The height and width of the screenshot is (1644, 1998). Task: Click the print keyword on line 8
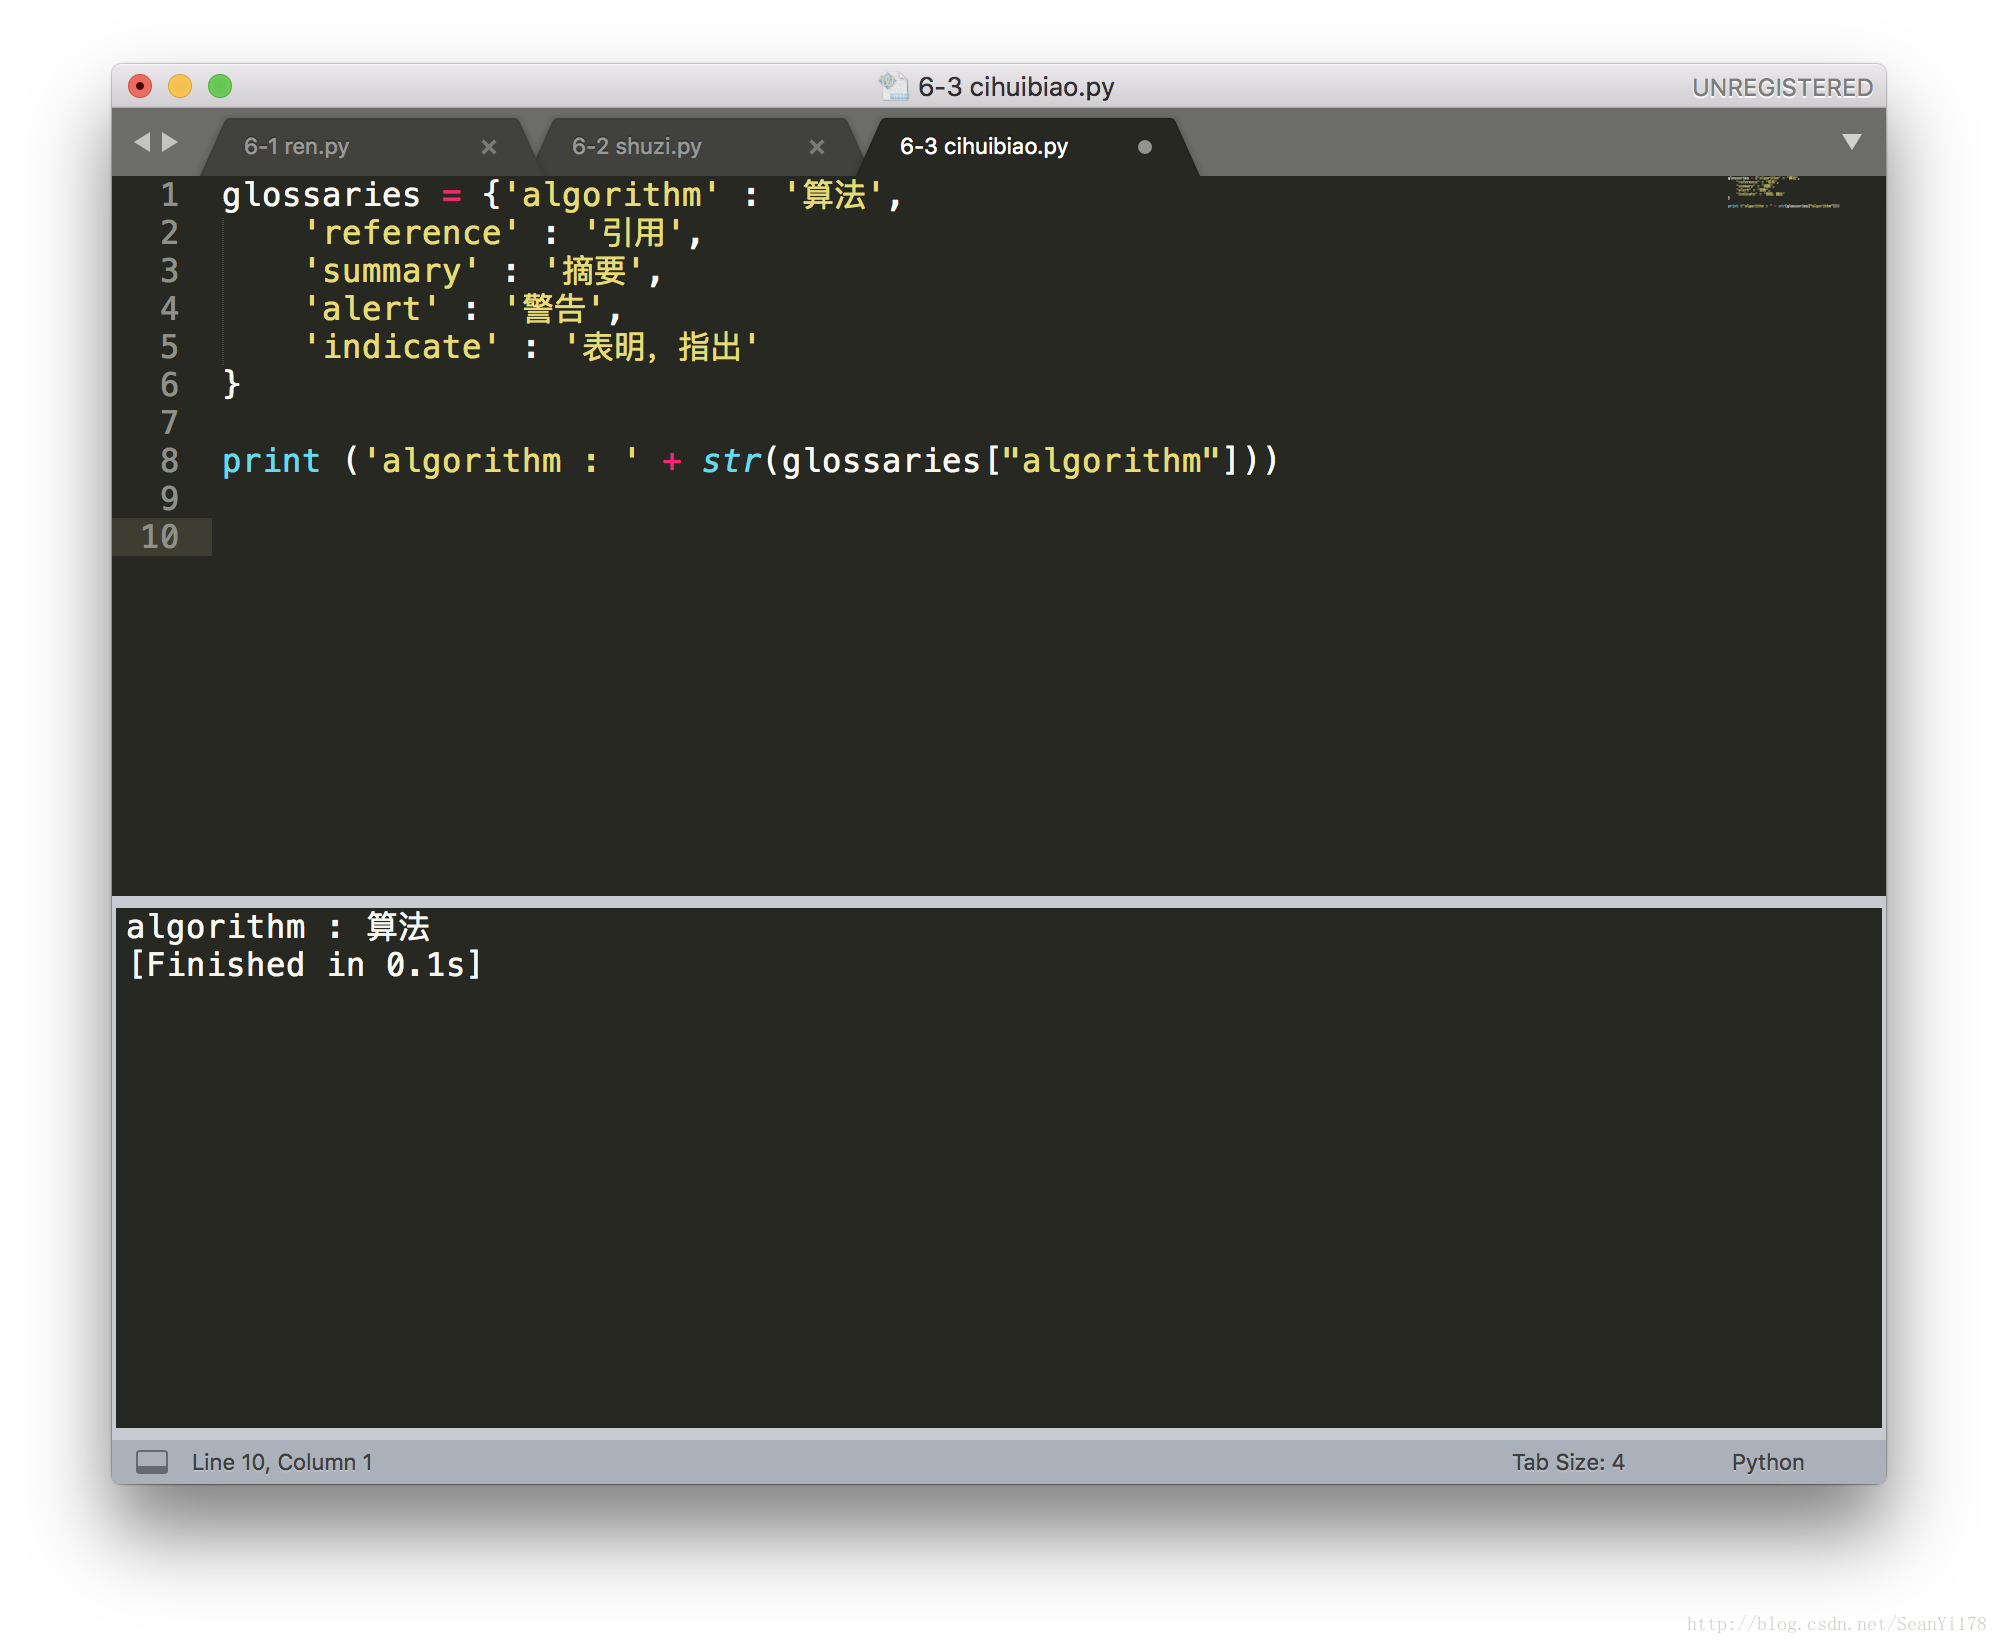(271, 461)
